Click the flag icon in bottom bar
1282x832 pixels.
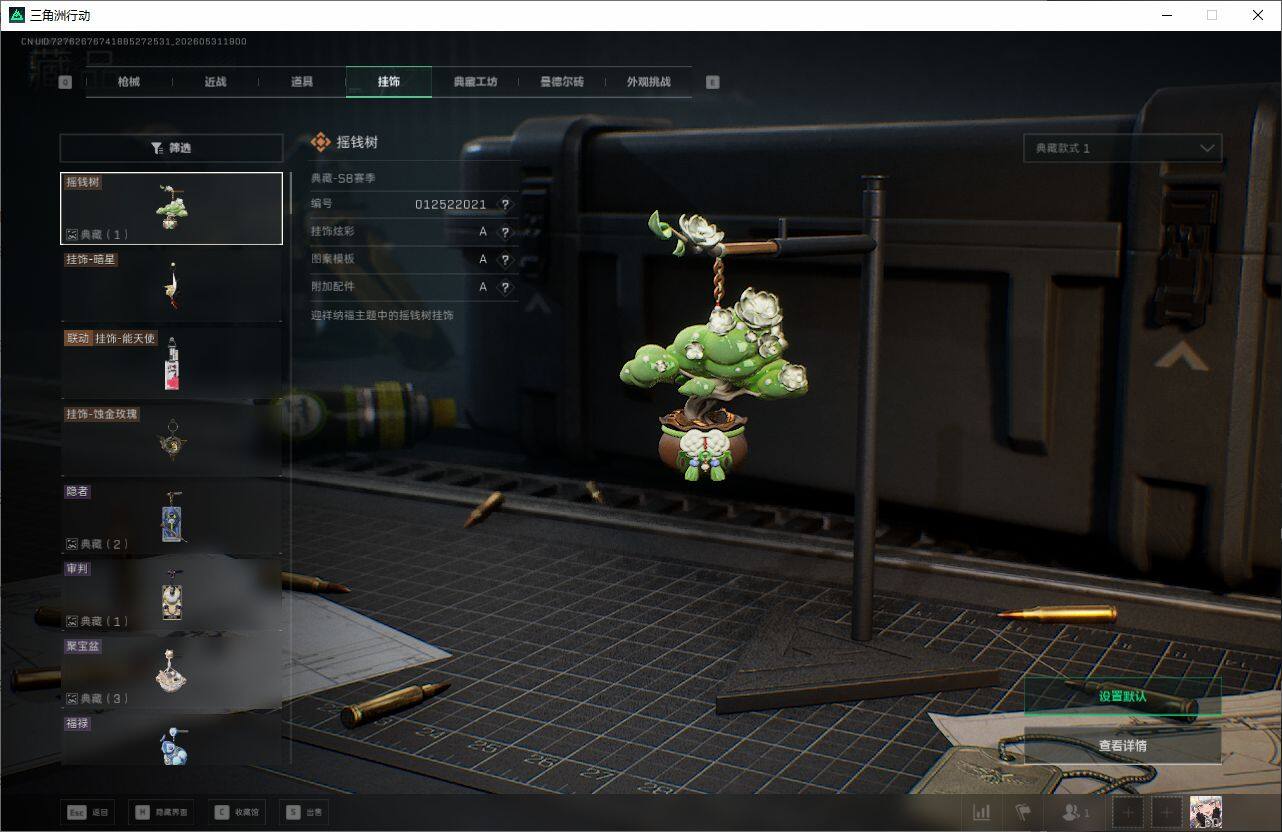coord(1023,813)
